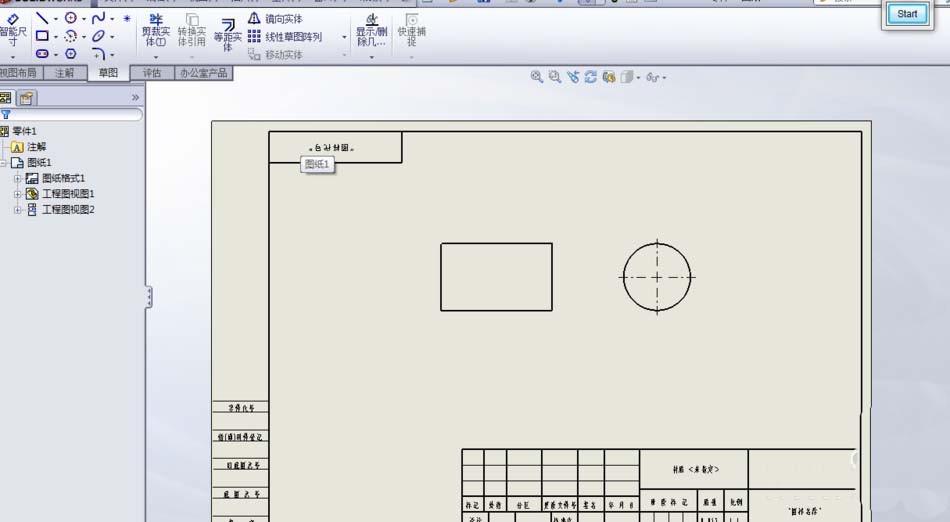Switch to 办公室产品 (Office Products) tab
The width and height of the screenshot is (950, 522).
point(204,73)
